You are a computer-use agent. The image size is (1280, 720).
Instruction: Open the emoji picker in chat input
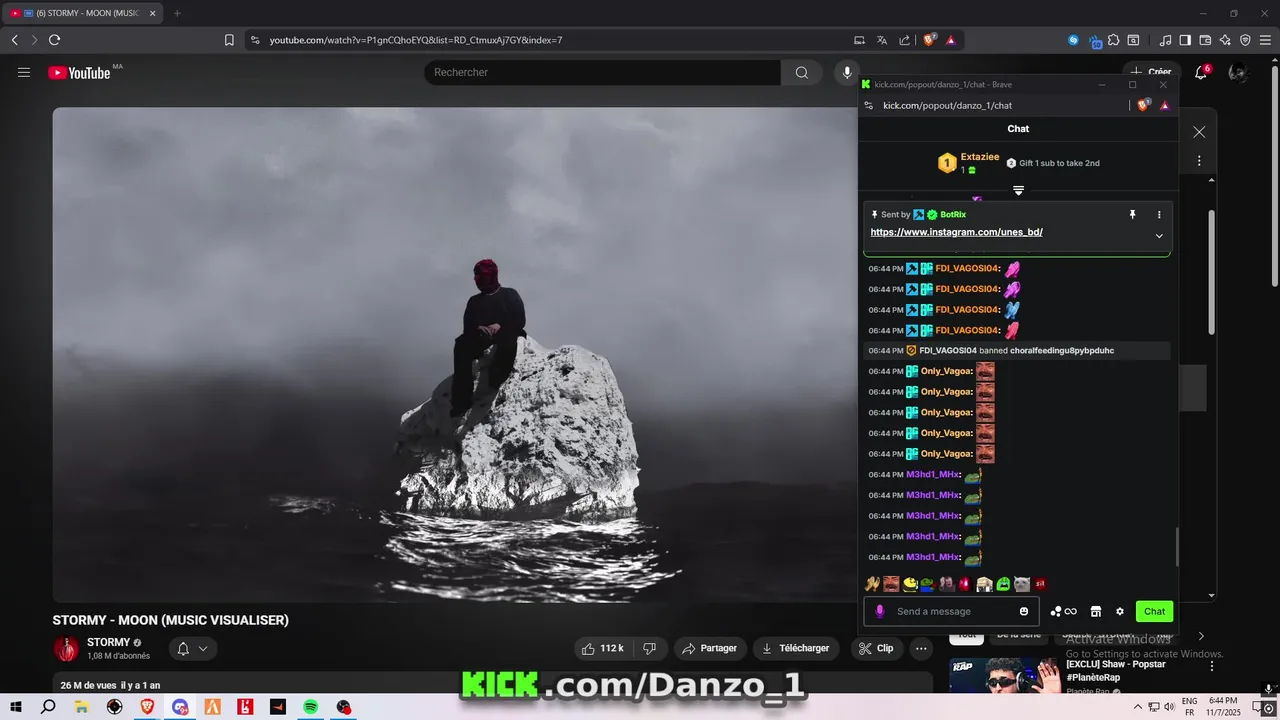pyautogui.click(x=1024, y=611)
